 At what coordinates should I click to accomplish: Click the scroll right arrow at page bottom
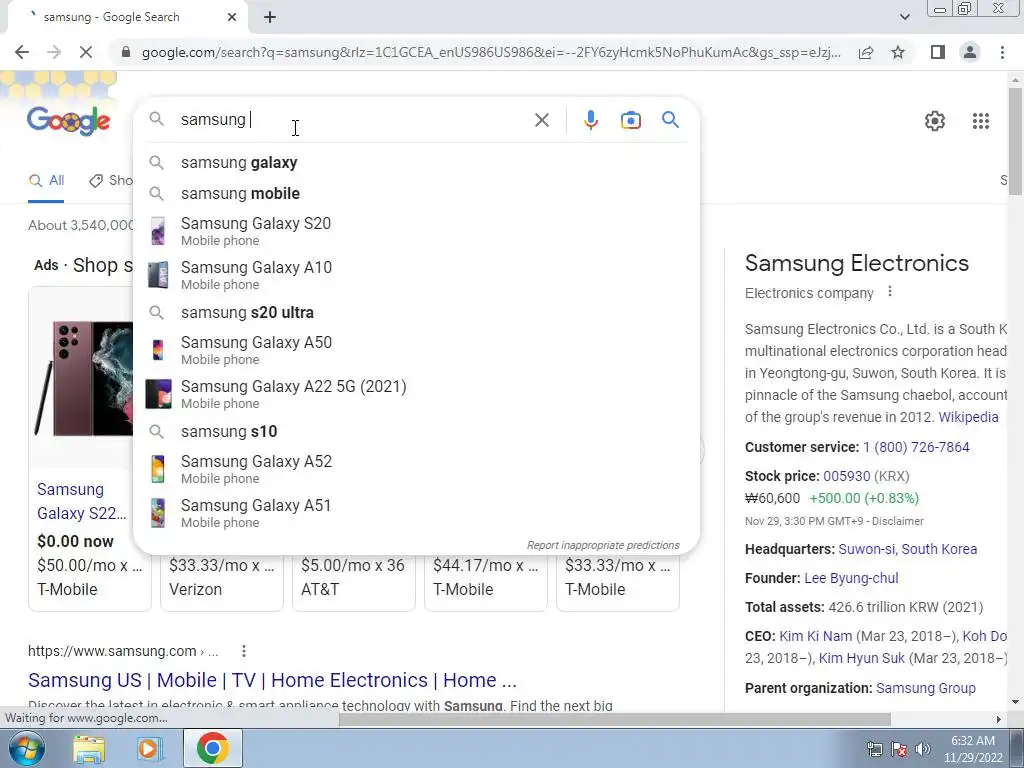pos(999,719)
